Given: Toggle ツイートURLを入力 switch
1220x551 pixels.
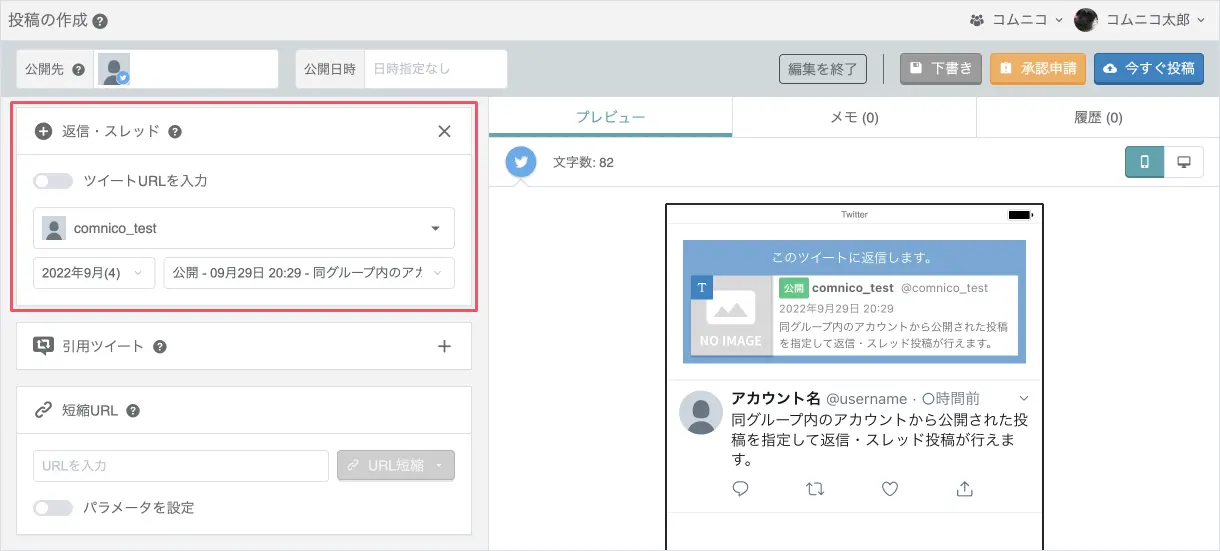Looking at the screenshot, I should [53, 181].
